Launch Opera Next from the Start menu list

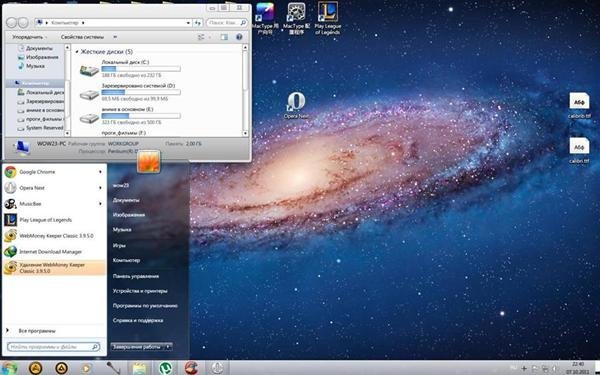click(54, 188)
